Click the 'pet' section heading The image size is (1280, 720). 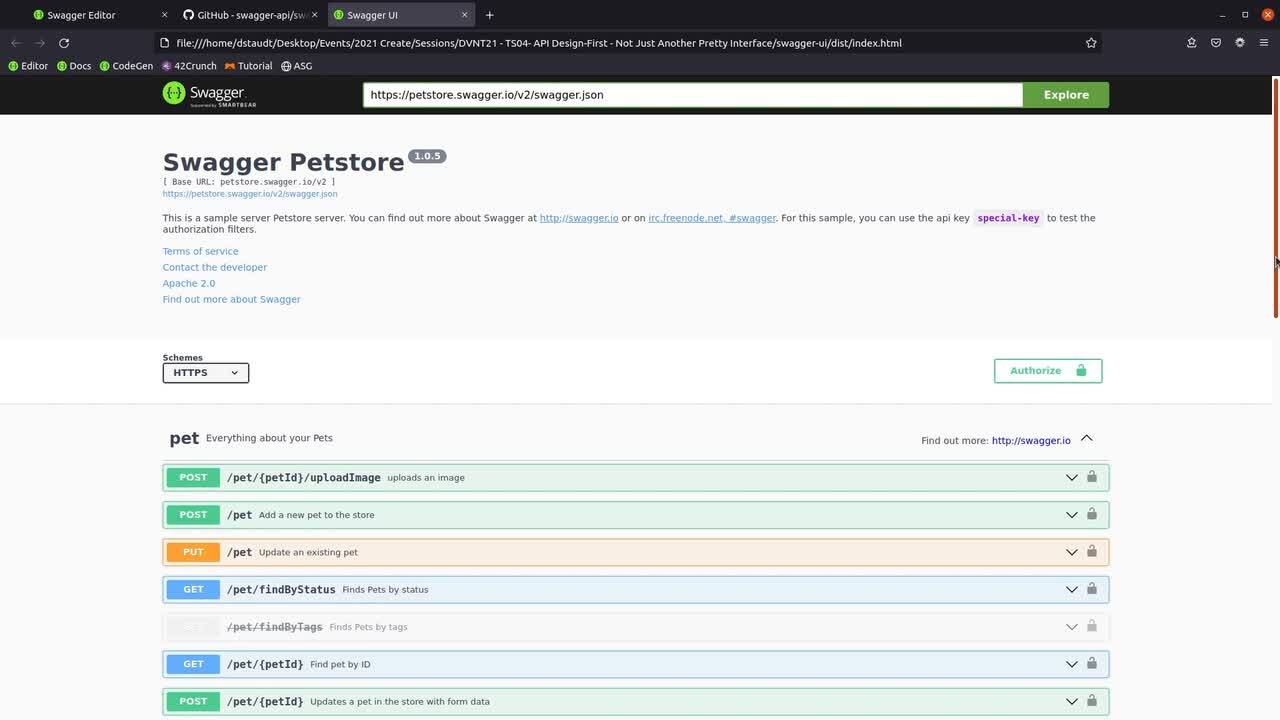(184, 438)
